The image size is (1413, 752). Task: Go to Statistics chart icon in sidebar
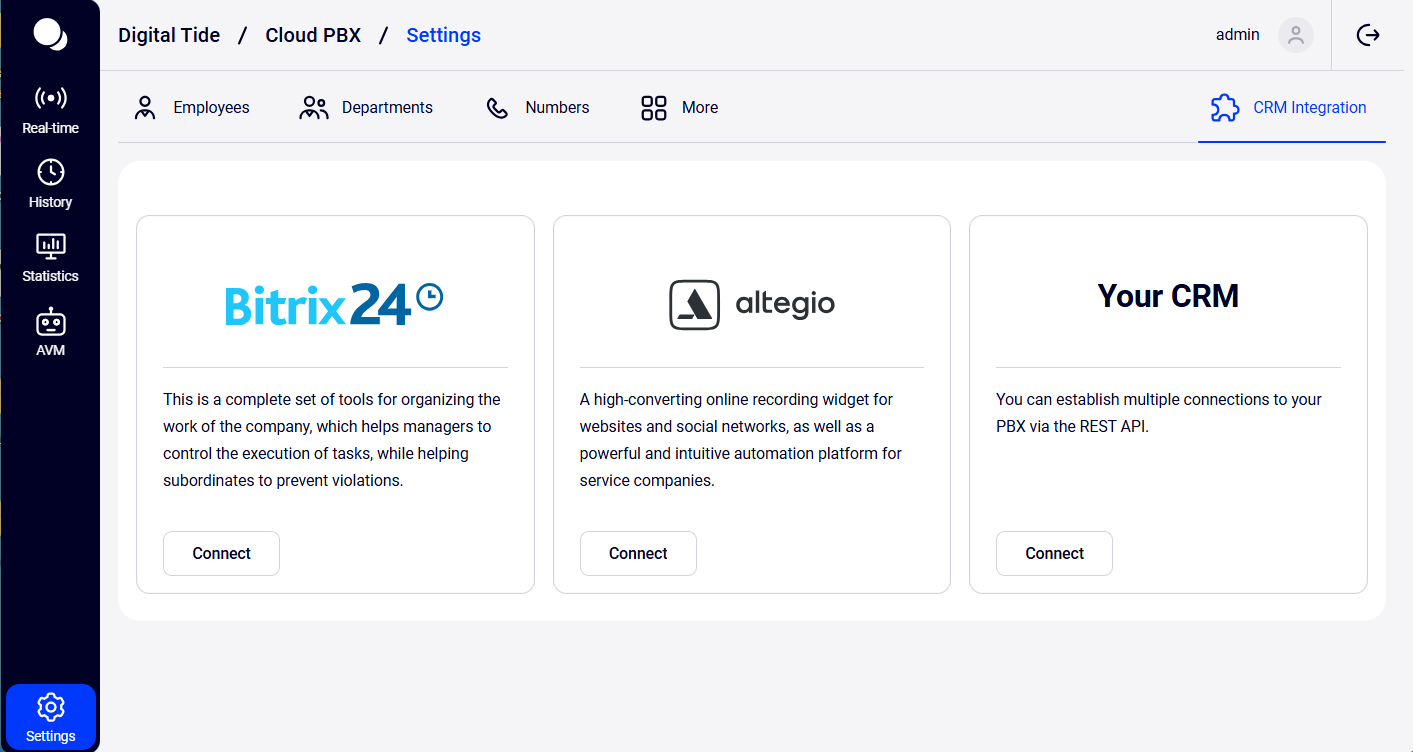pyautogui.click(x=50, y=246)
